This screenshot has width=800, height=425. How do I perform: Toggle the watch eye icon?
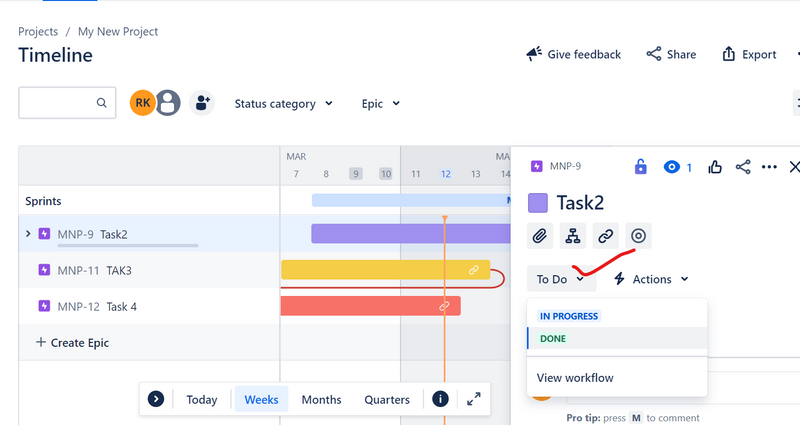(x=672, y=167)
